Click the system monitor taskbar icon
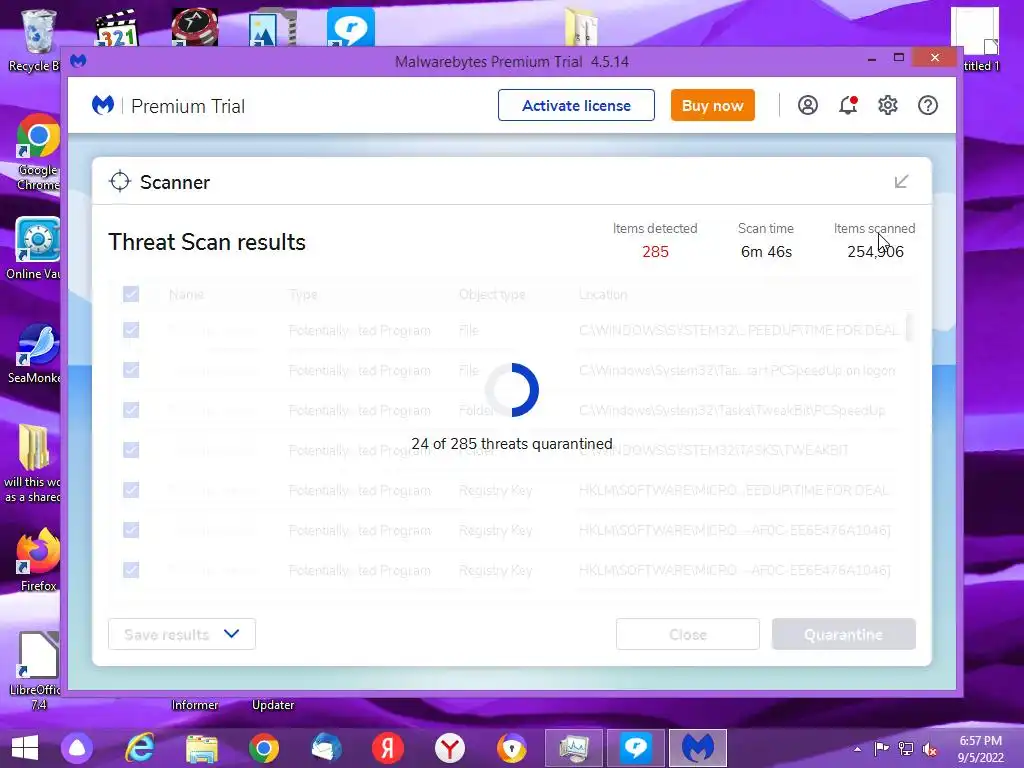1024x768 pixels. [x=573, y=748]
